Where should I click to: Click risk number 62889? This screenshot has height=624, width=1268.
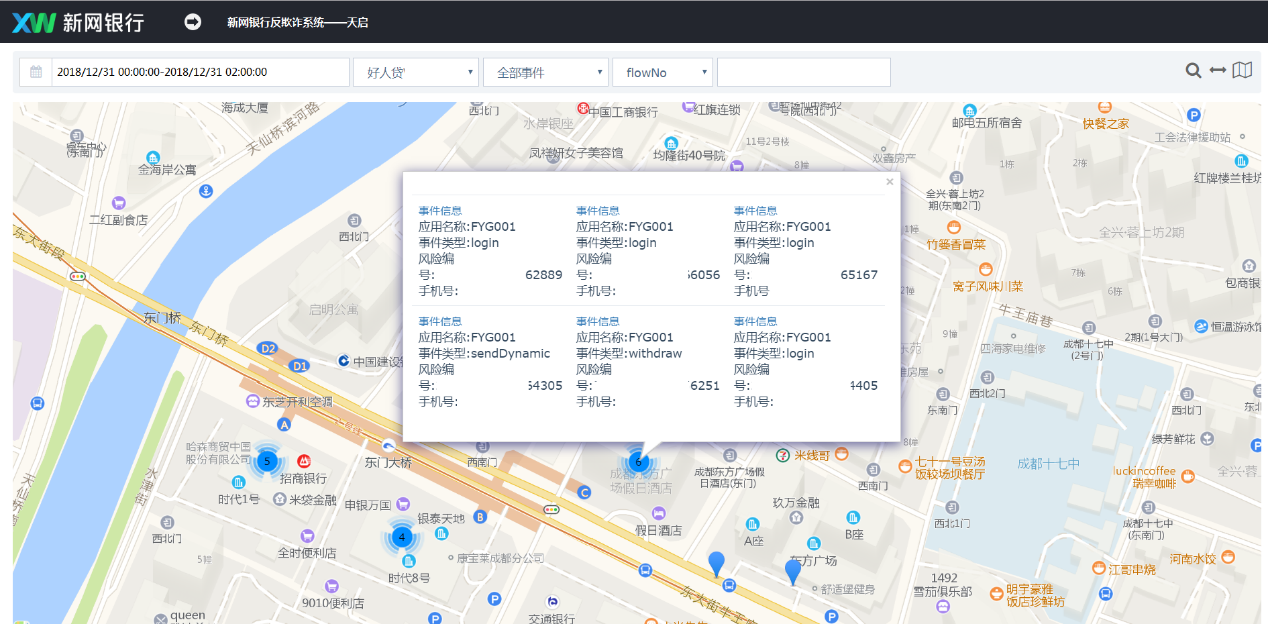click(544, 275)
